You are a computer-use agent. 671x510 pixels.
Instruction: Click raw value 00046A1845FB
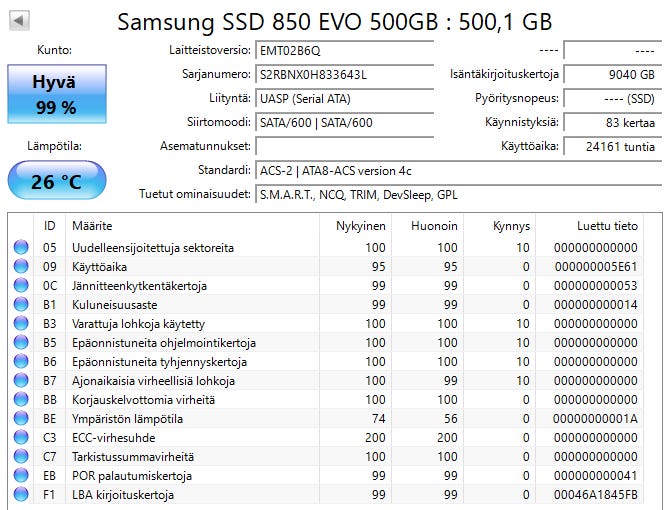(596, 495)
